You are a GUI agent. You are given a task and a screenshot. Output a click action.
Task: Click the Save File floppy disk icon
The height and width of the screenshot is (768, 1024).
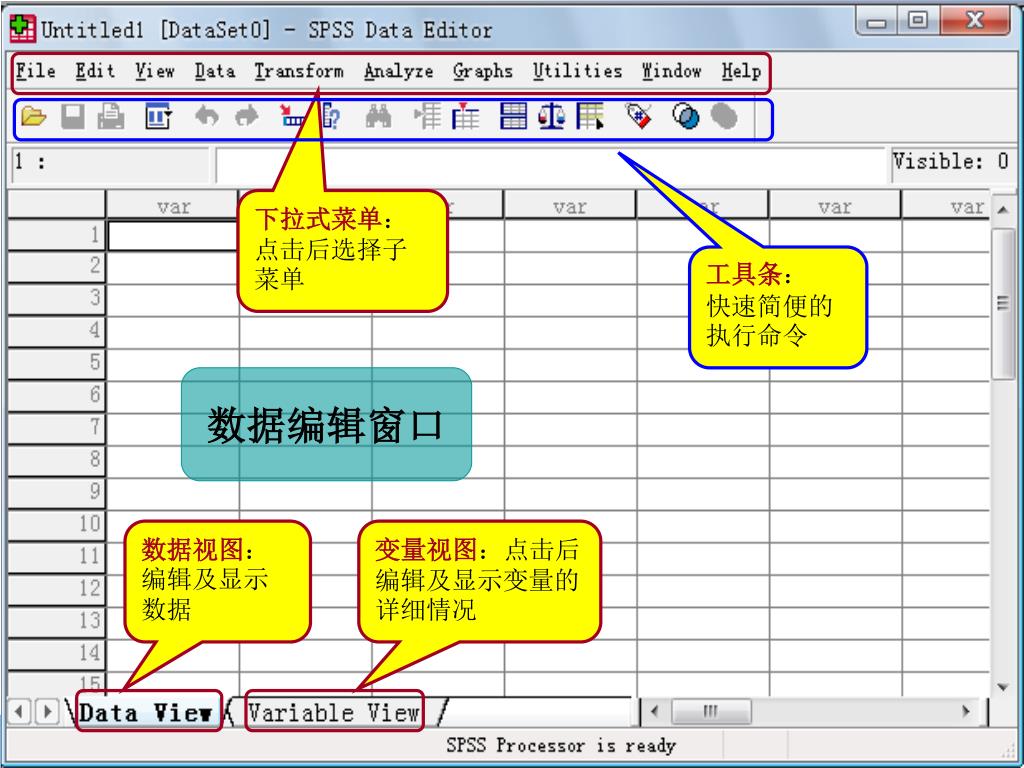pos(72,117)
